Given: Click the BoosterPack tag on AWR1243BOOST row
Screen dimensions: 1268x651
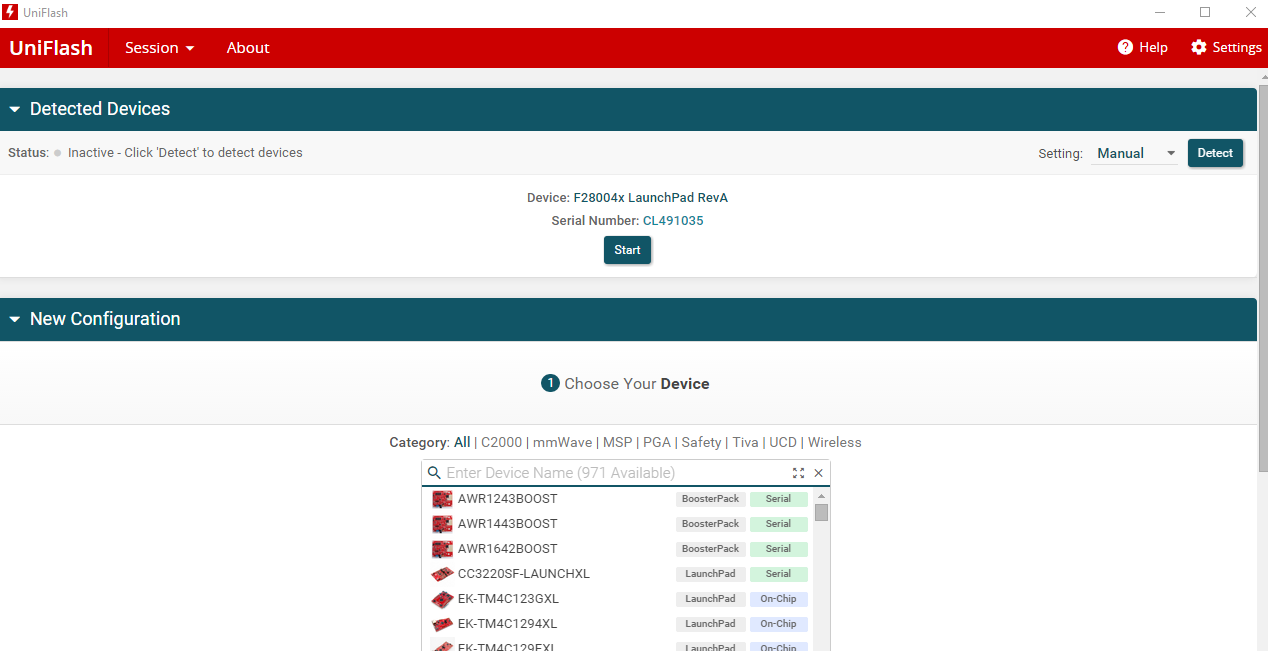Looking at the screenshot, I should [x=711, y=499].
